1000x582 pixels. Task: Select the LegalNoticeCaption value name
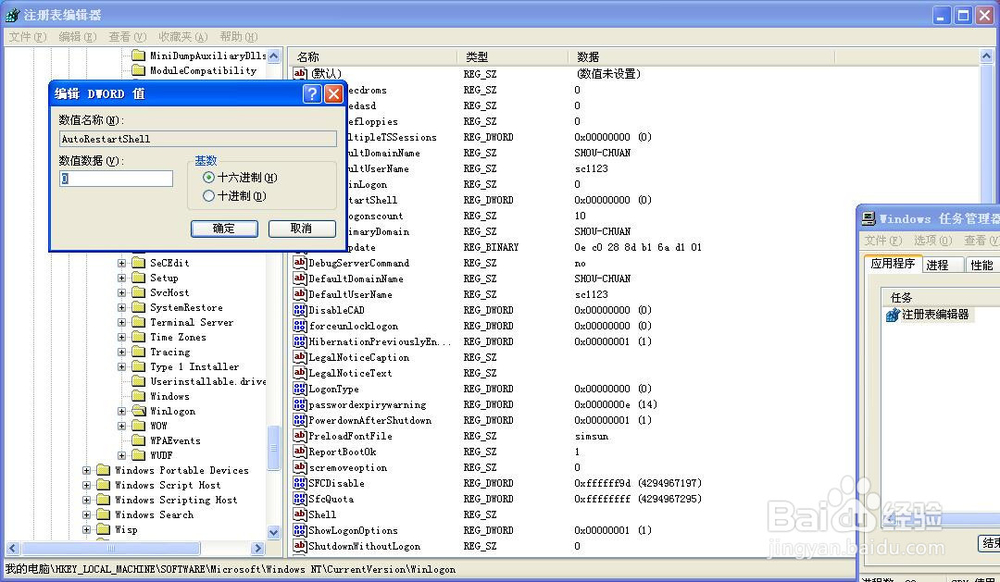pos(359,357)
